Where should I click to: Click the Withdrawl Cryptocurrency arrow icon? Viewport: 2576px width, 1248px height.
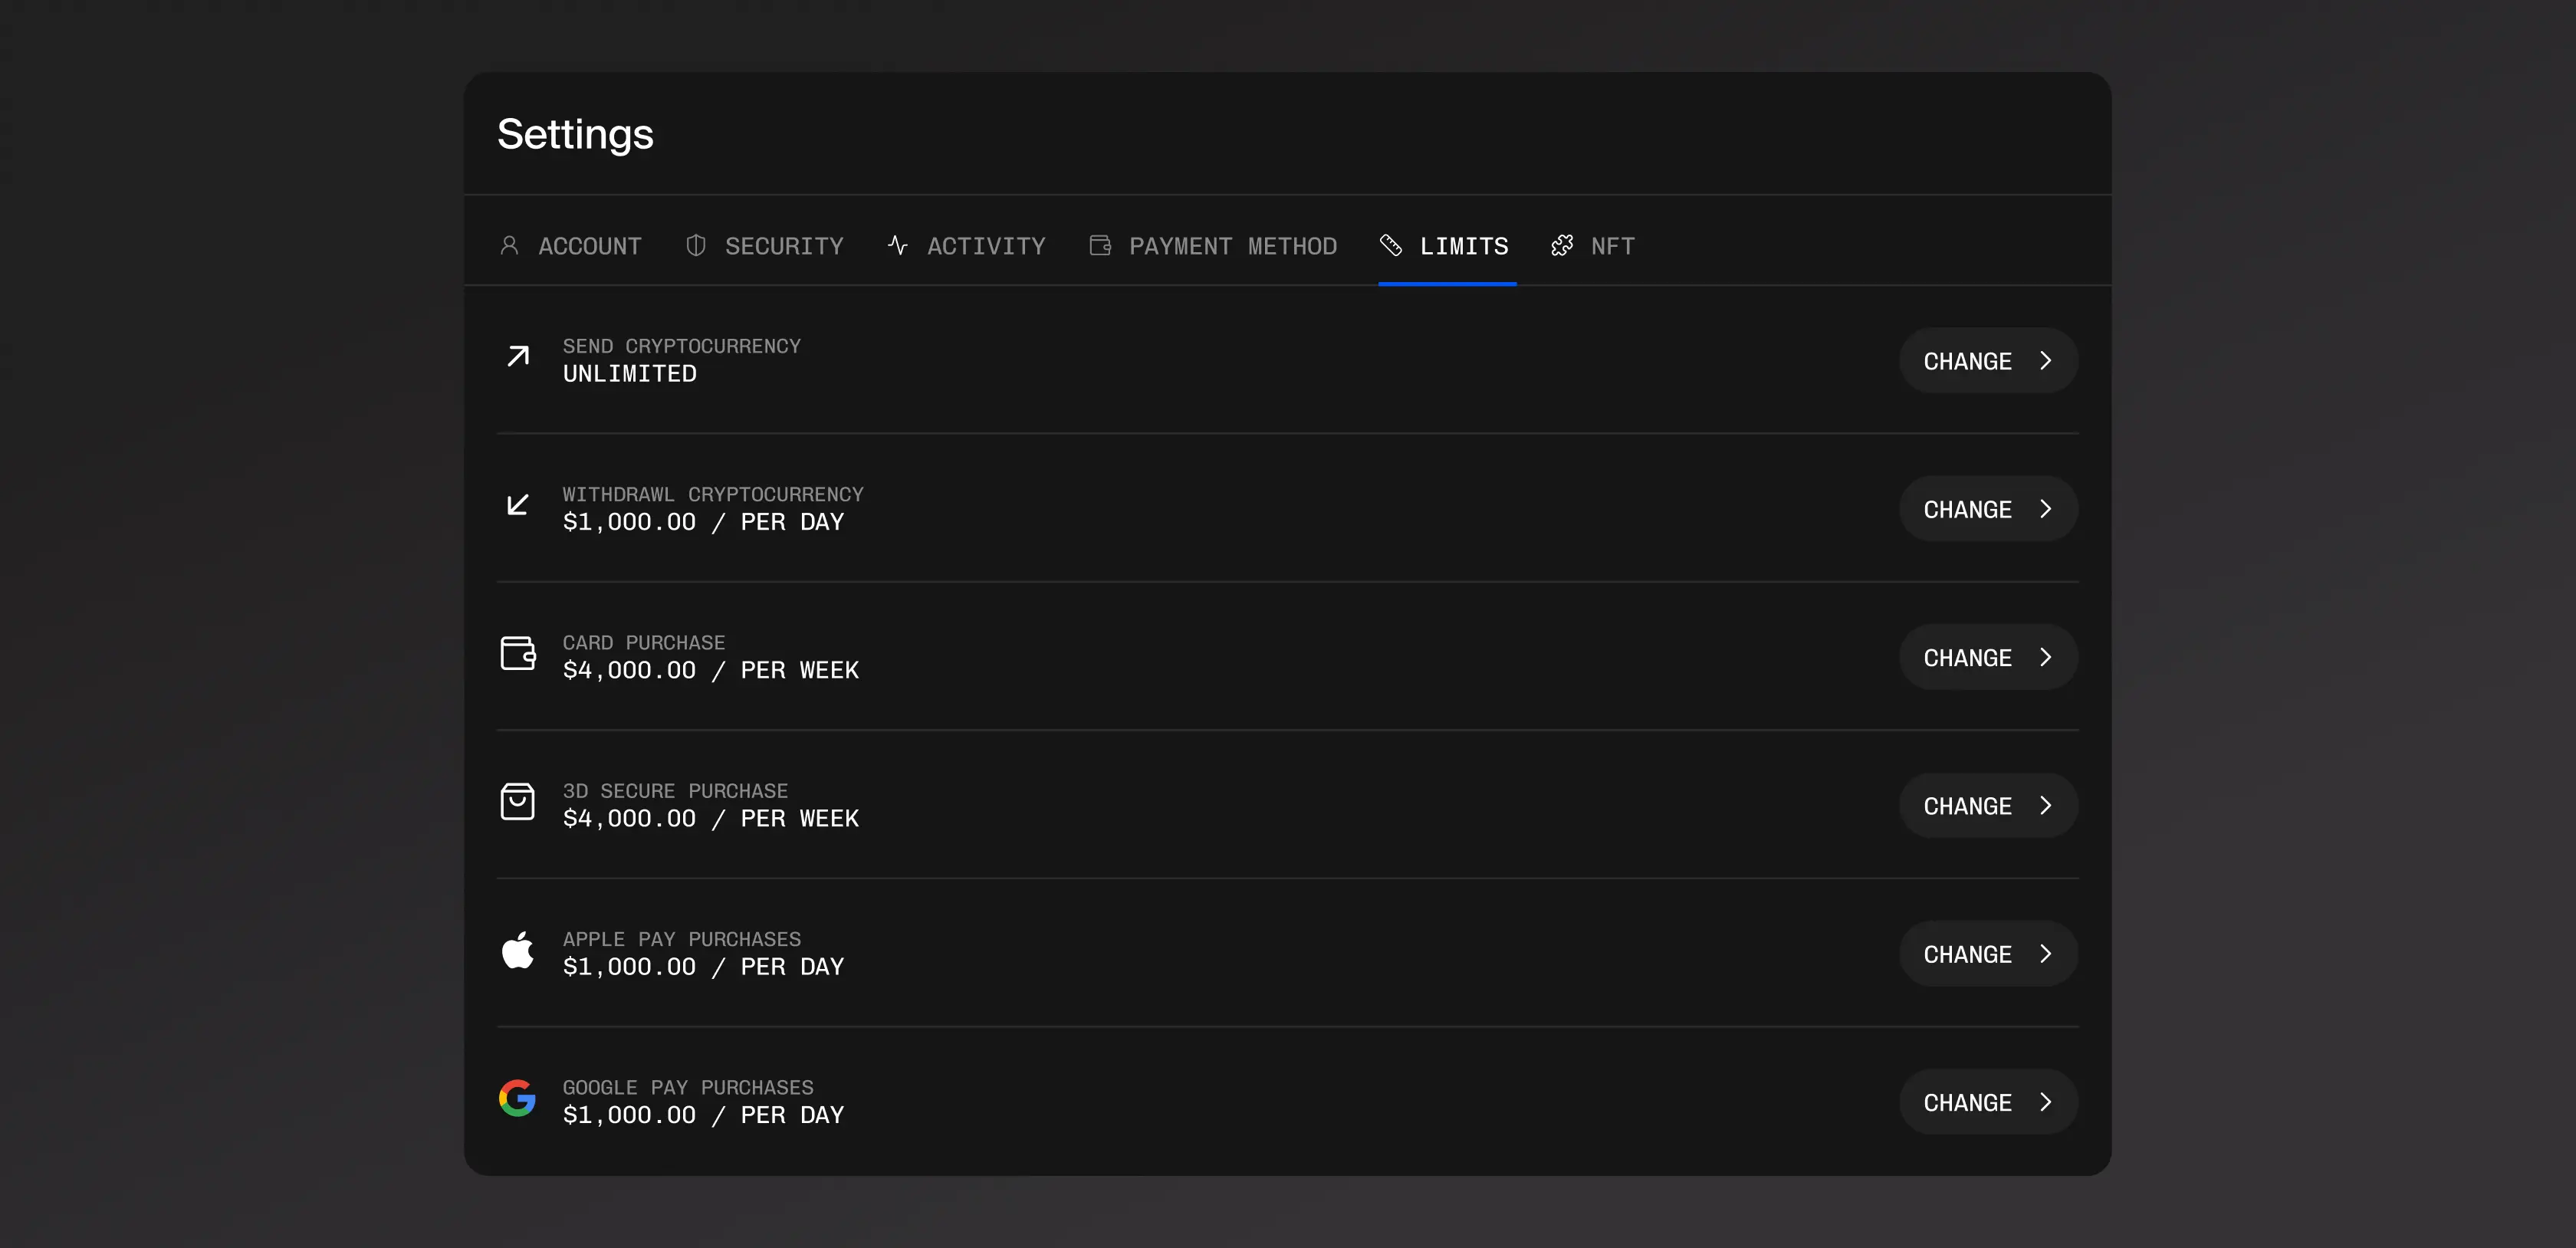coord(517,505)
